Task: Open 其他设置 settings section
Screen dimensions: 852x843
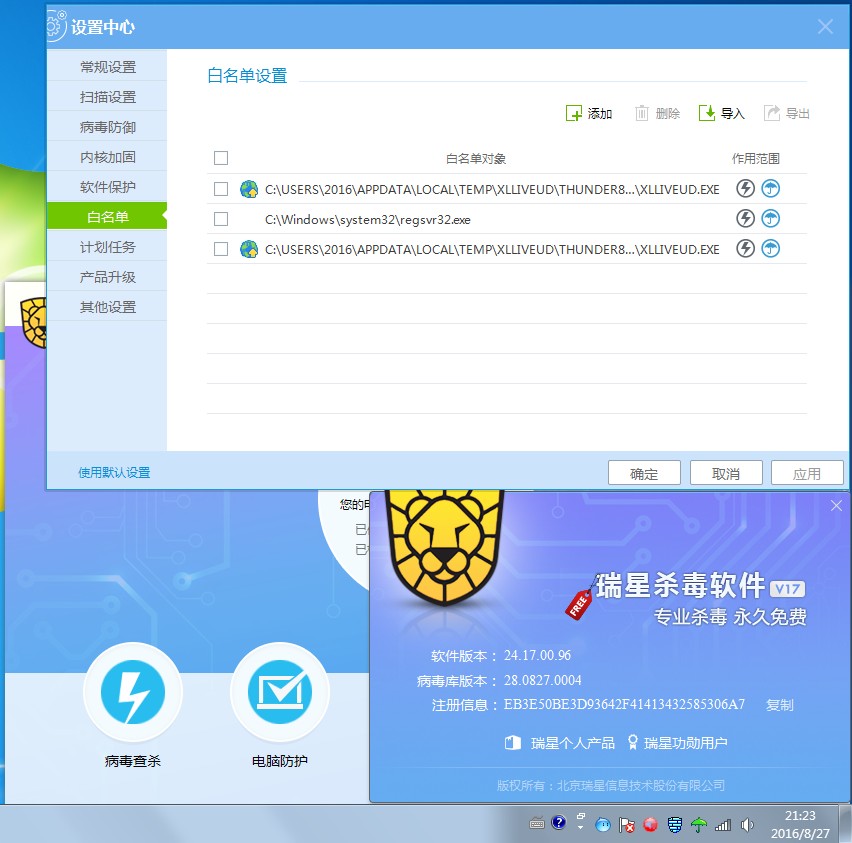Action: 107,307
